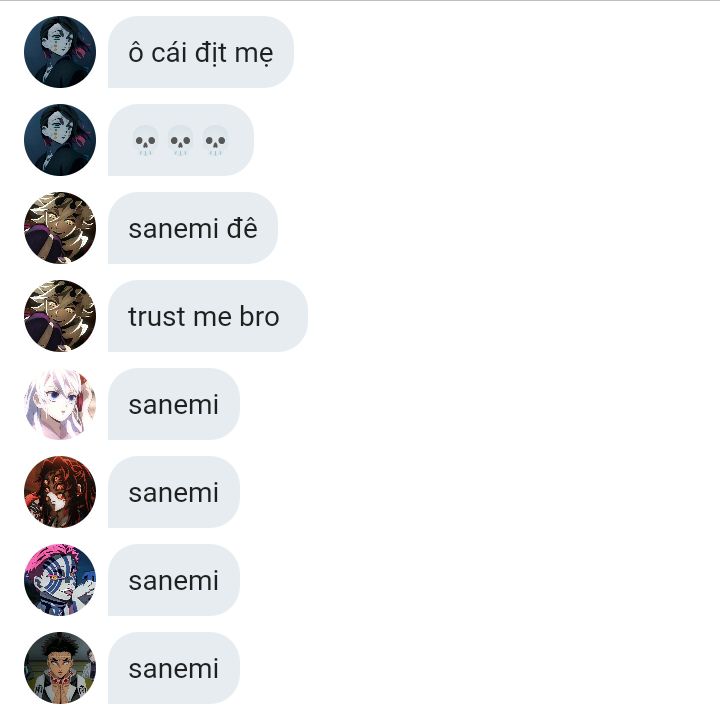720x717 pixels.
Task: Click the black spiky-haired praying avatar
Action: [x=60, y=668]
